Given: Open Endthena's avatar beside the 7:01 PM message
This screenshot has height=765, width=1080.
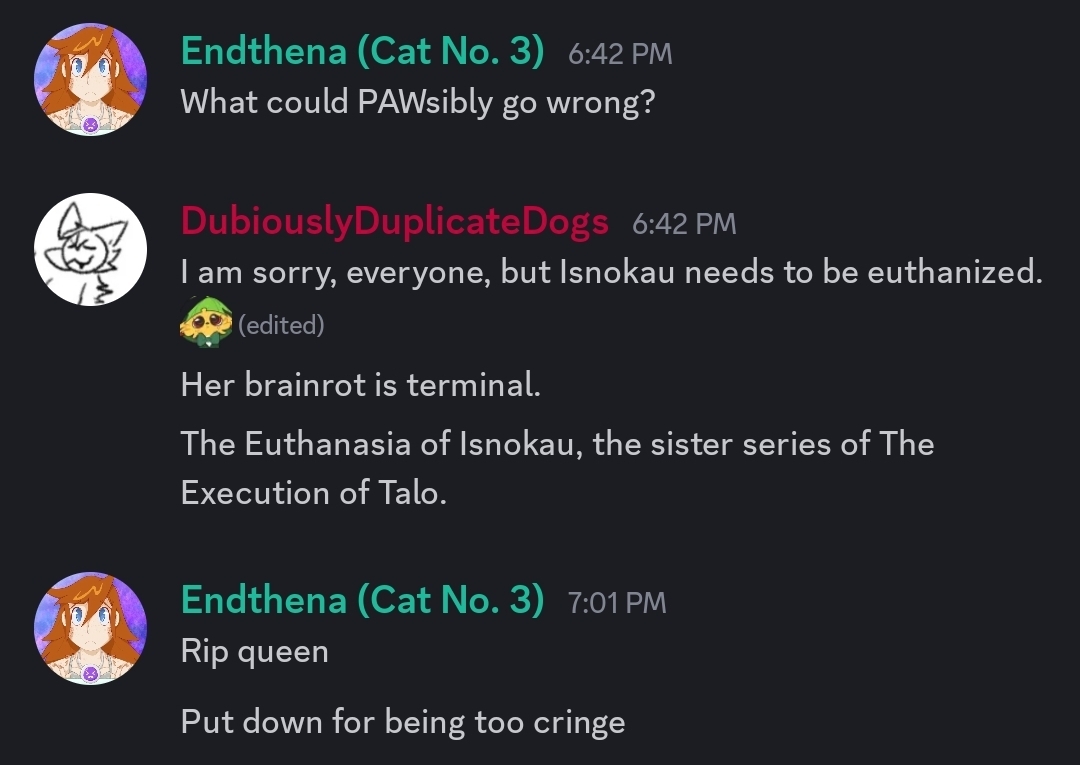Looking at the screenshot, I should tap(90, 628).
